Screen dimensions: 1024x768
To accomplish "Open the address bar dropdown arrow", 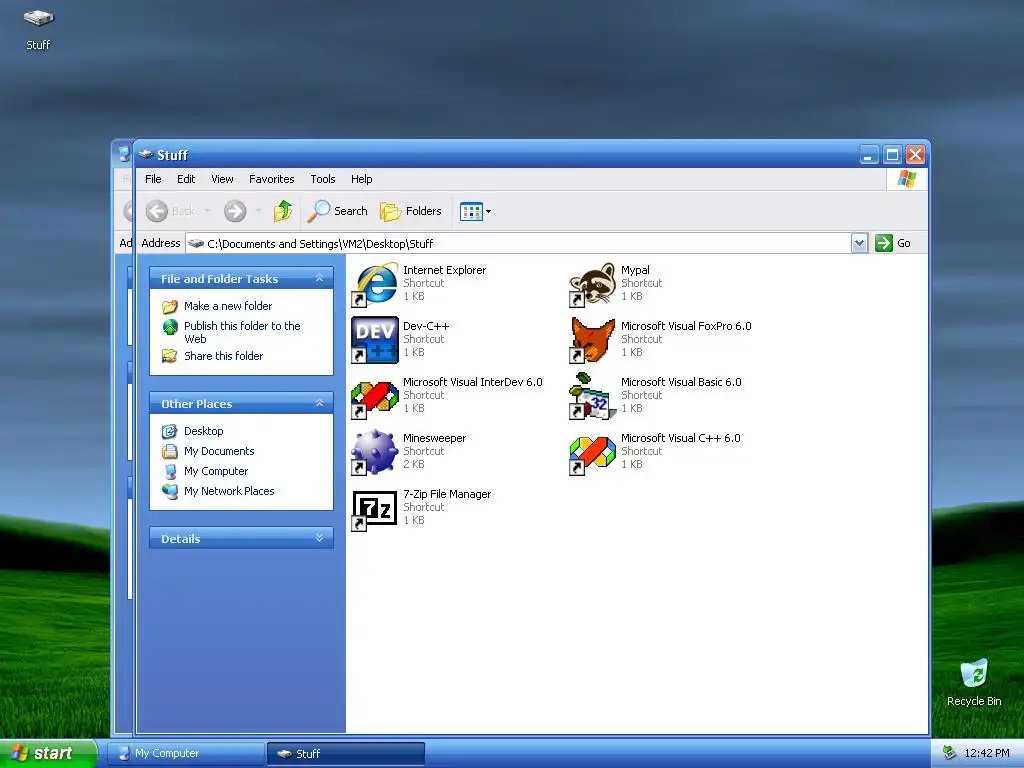I will point(859,243).
